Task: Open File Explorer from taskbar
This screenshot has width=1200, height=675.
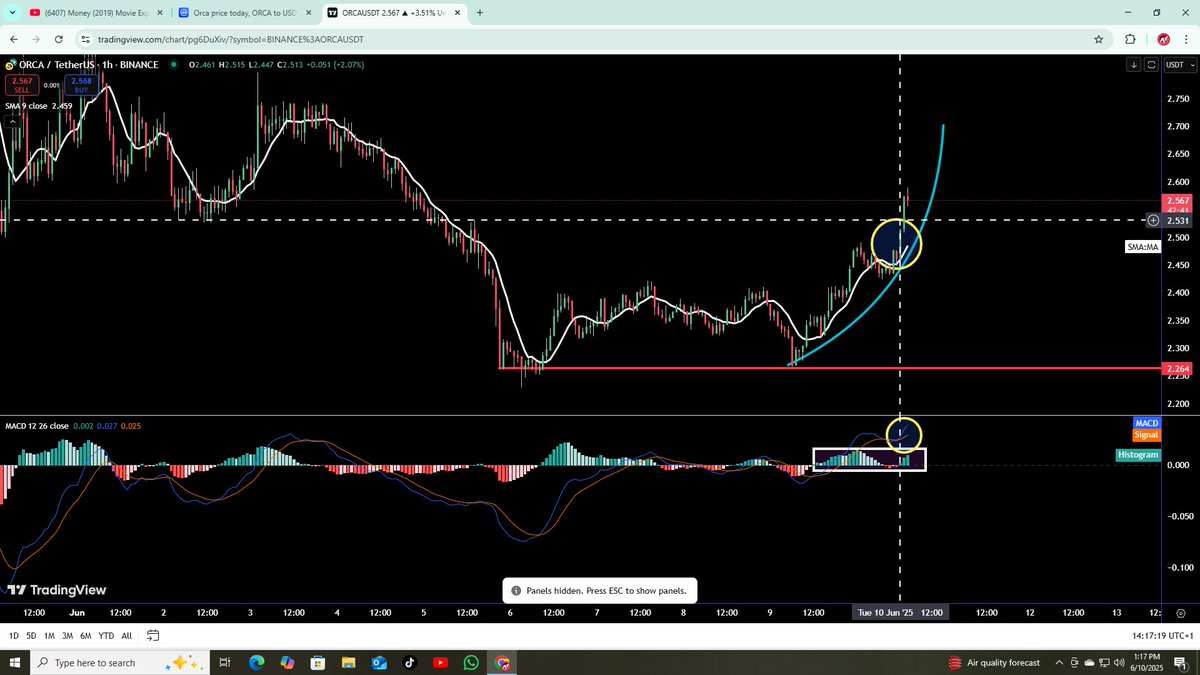Action: coord(349,662)
